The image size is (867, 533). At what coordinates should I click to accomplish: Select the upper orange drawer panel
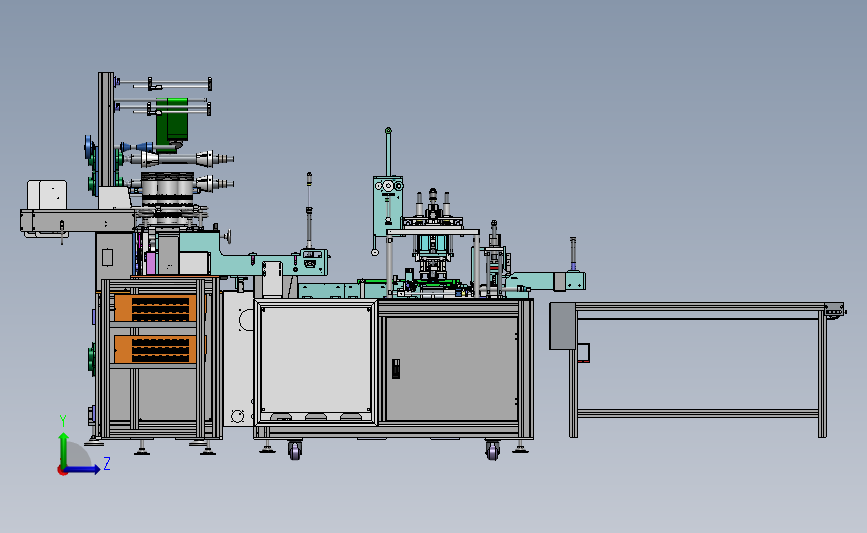click(x=155, y=308)
